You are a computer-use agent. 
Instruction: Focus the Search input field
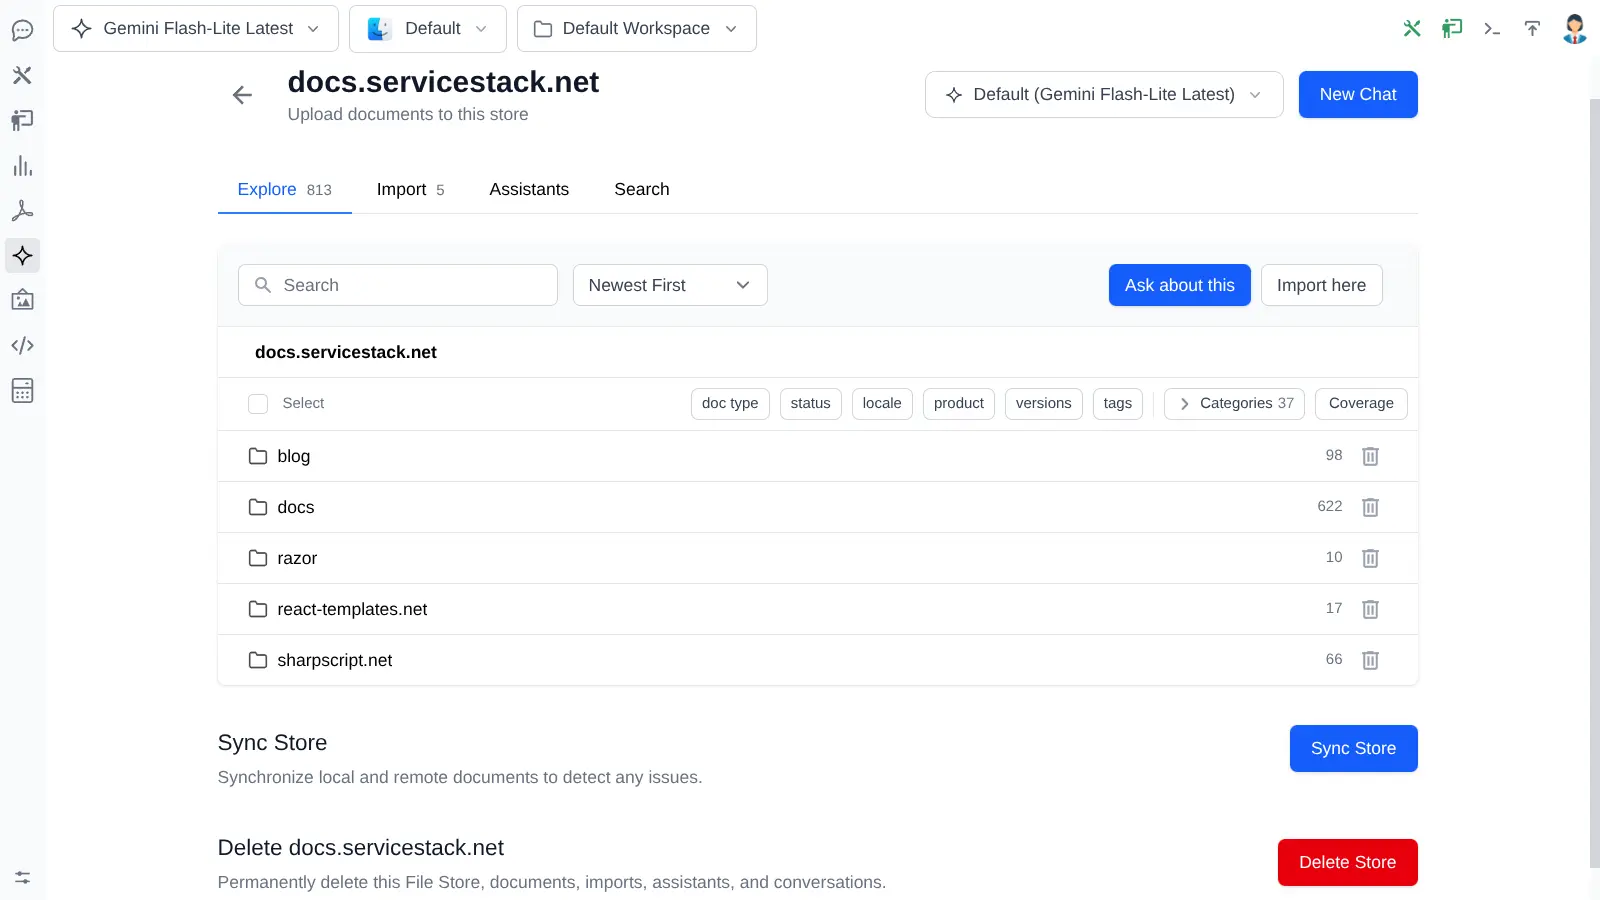tap(398, 285)
